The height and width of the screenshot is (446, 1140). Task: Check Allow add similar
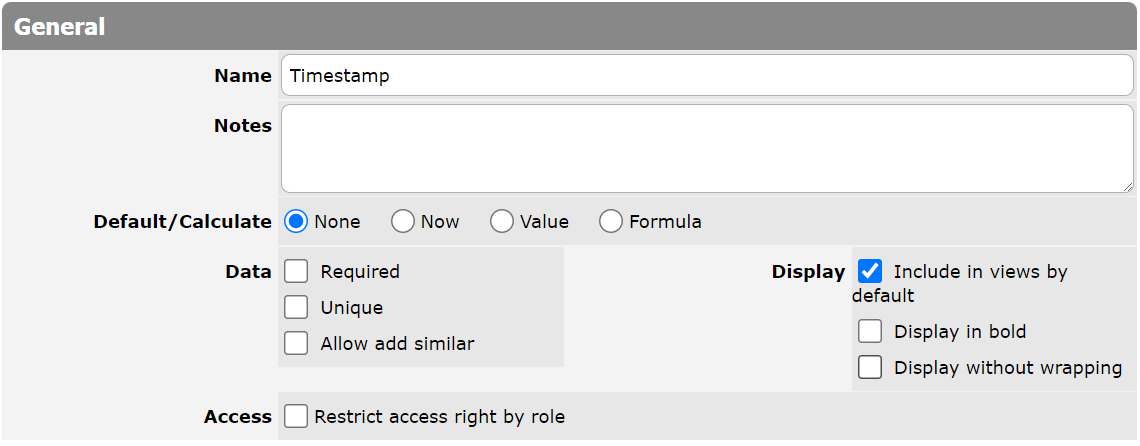(x=296, y=343)
